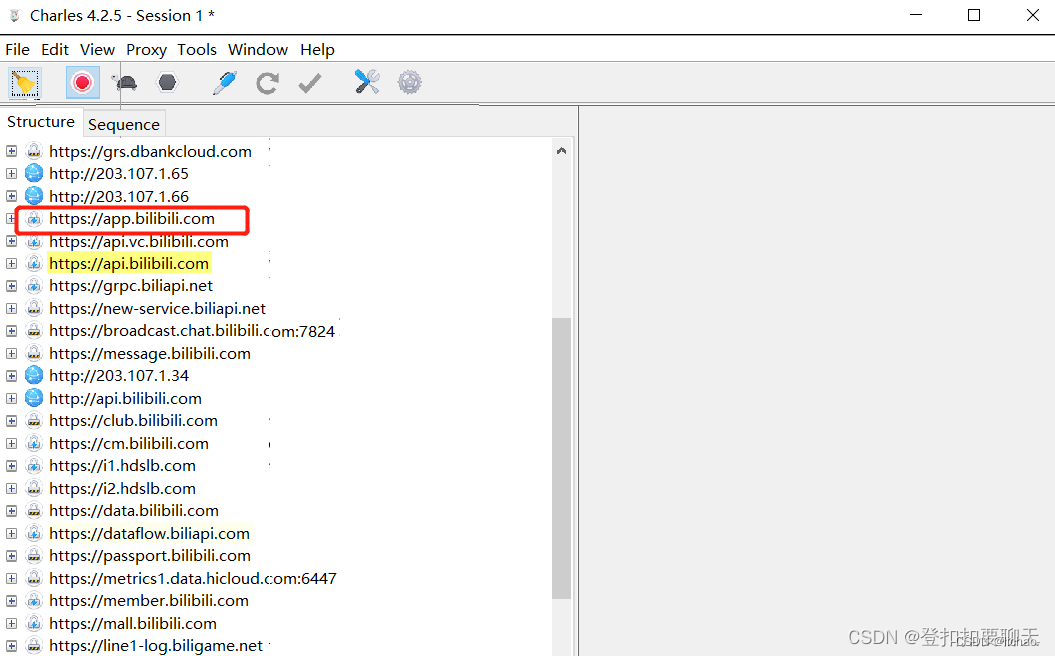Viewport: 1055px width, 656px height.
Task: Switch to the Sequence tab
Action: coord(124,124)
